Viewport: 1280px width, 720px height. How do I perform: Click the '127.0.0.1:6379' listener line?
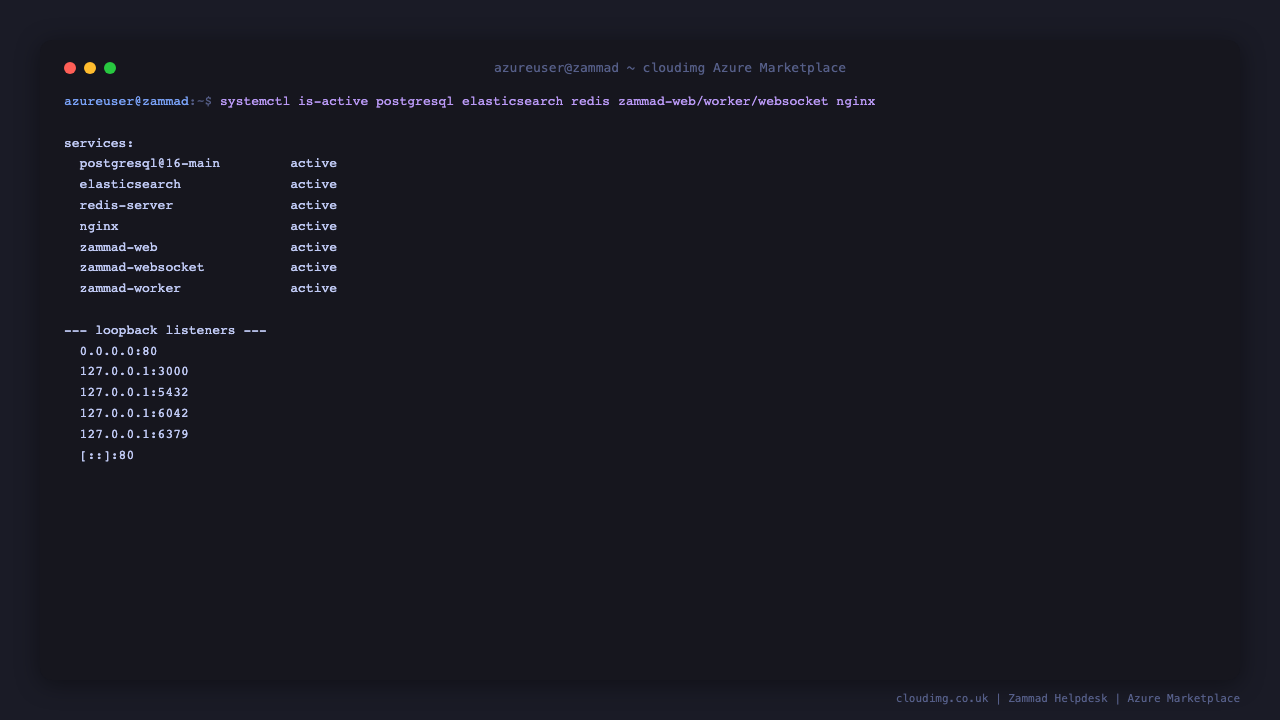pyautogui.click(x=134, y=435)
